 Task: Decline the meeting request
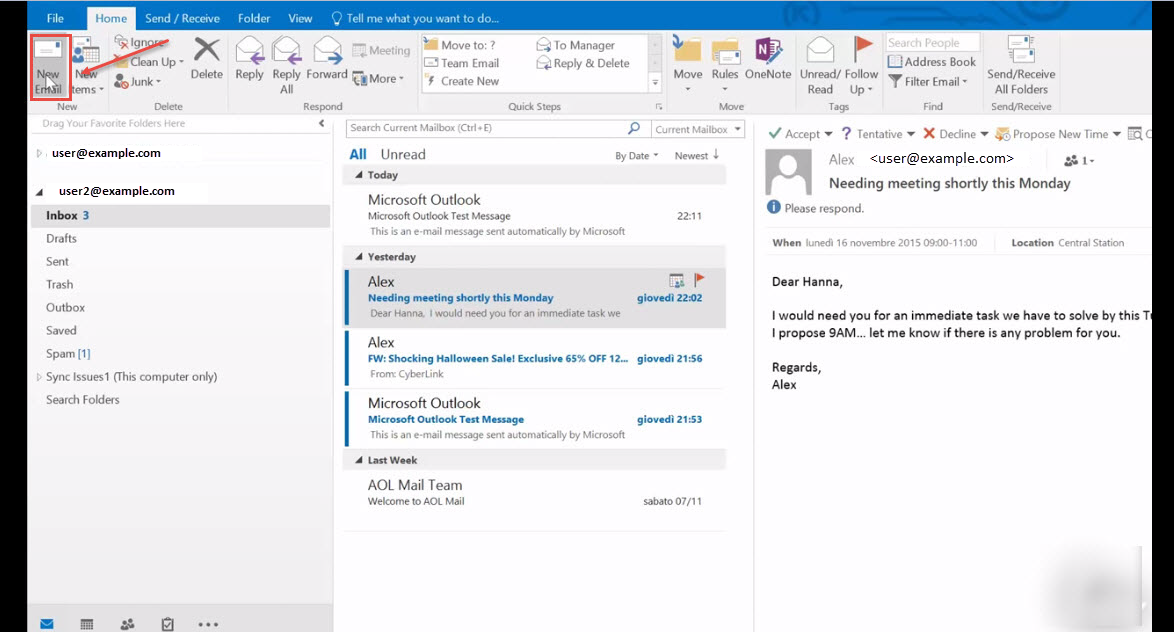954,132
